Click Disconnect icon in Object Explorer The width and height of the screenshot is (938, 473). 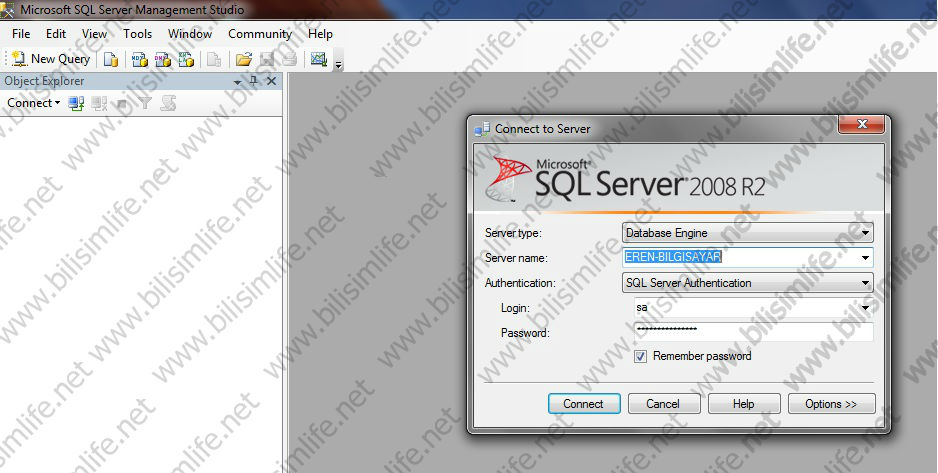click(99, 103)
